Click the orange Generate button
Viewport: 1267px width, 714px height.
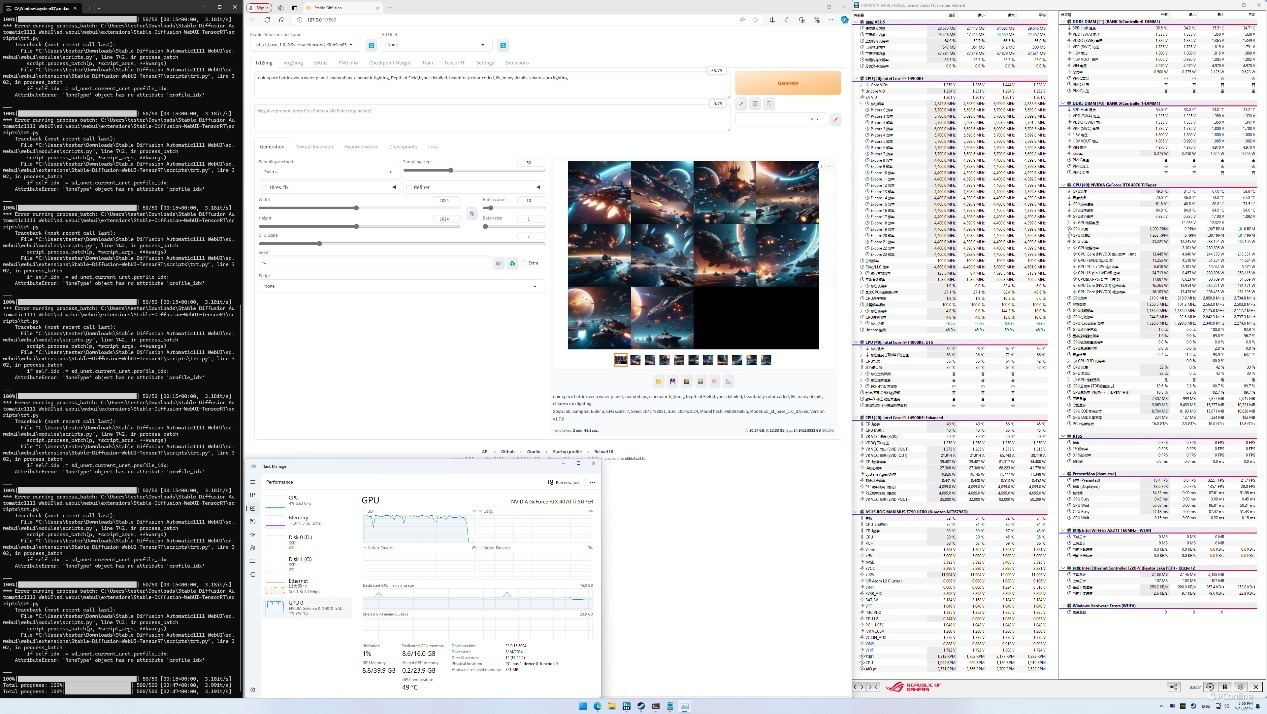[787, 82]
